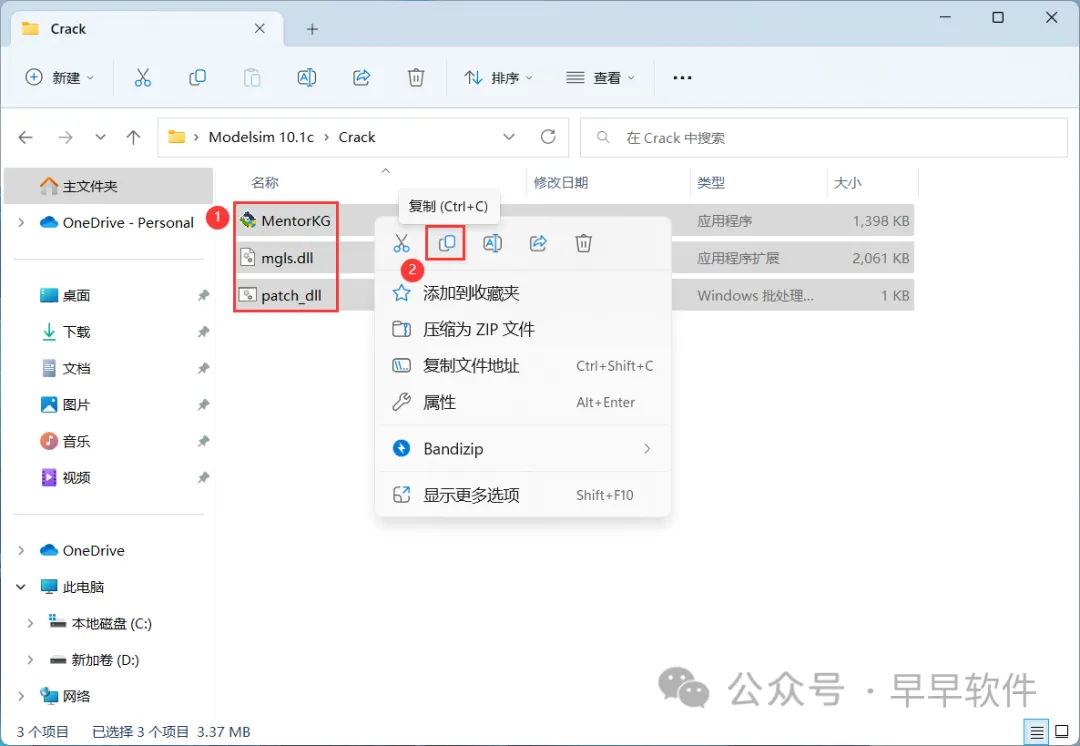Expand the OneDrive tree node
Image resolution: width=1080 pixels, height=746 pixels.
click(21, 550)
